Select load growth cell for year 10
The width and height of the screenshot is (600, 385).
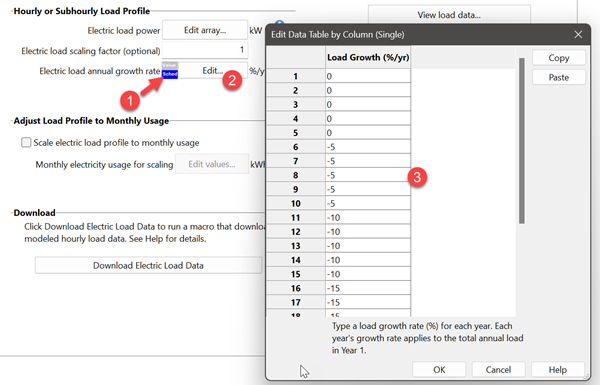368,203
